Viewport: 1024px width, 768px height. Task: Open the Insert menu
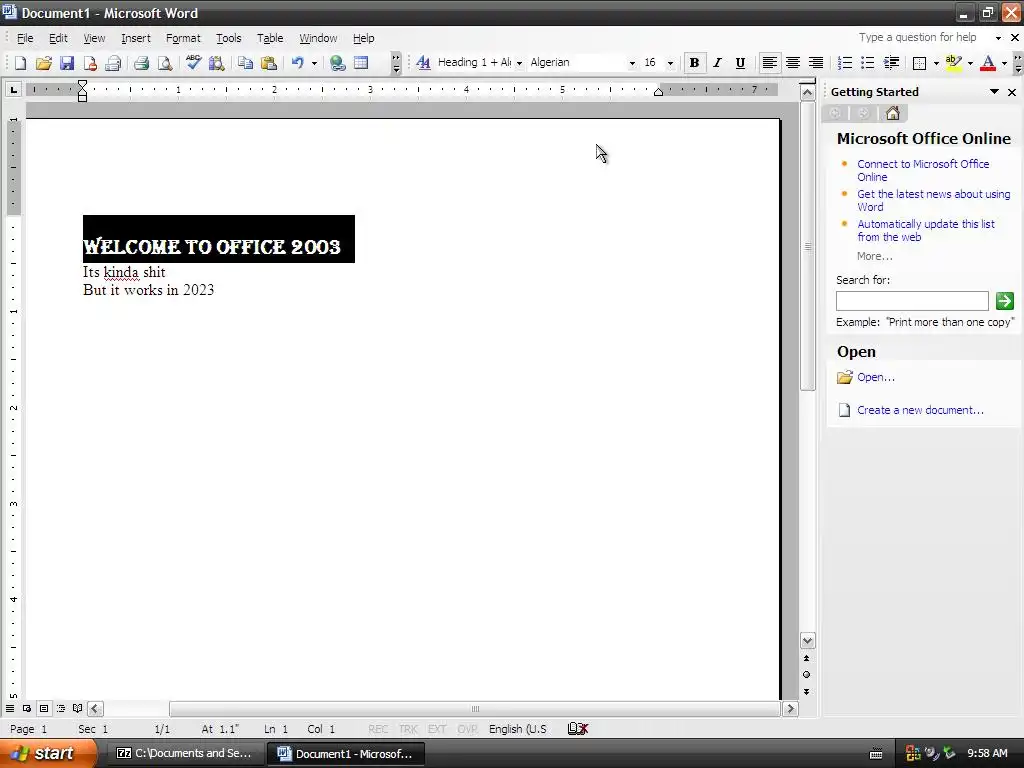[136, 38]
